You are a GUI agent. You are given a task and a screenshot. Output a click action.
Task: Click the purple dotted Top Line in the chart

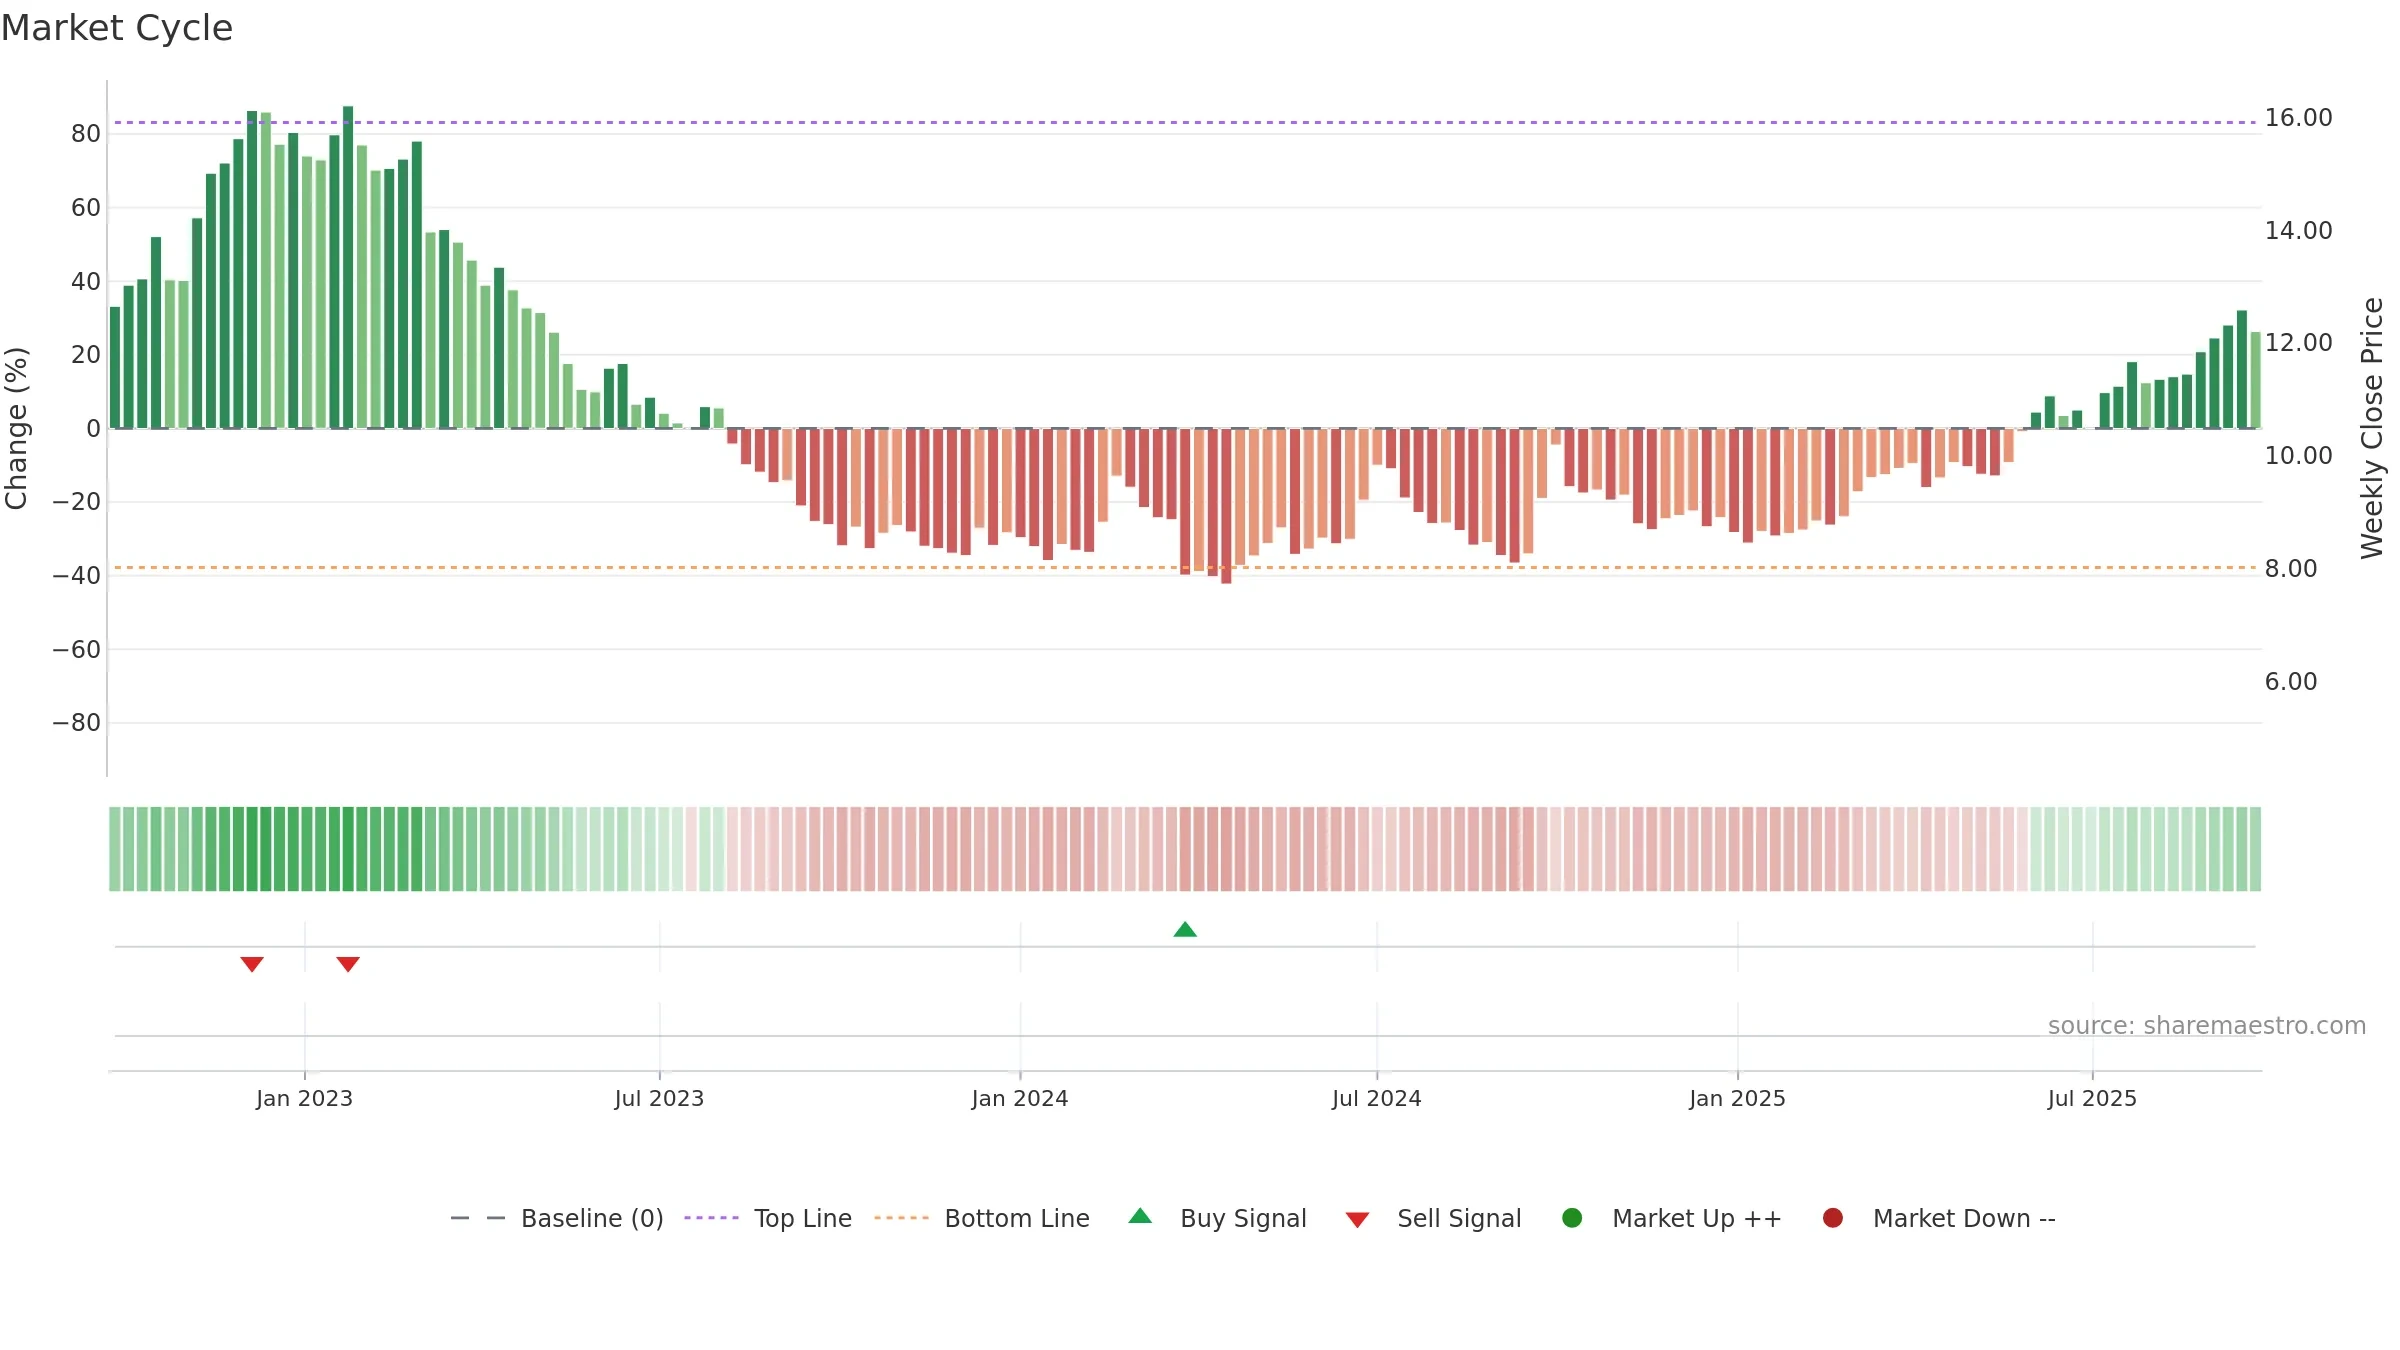pos(1185,123)
